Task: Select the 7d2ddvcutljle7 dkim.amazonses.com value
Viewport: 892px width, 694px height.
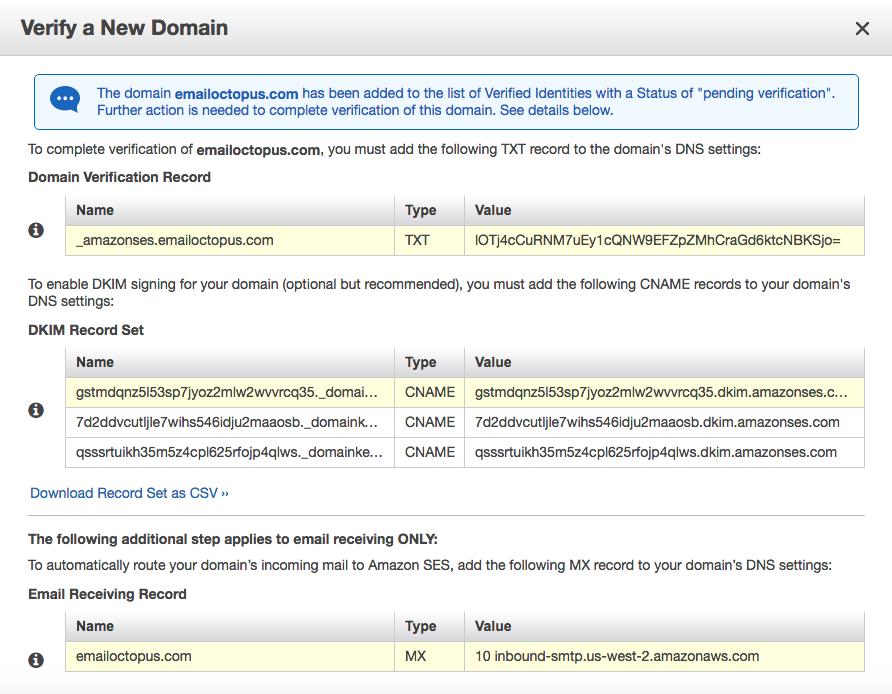Action: click(x=657, y=422)
